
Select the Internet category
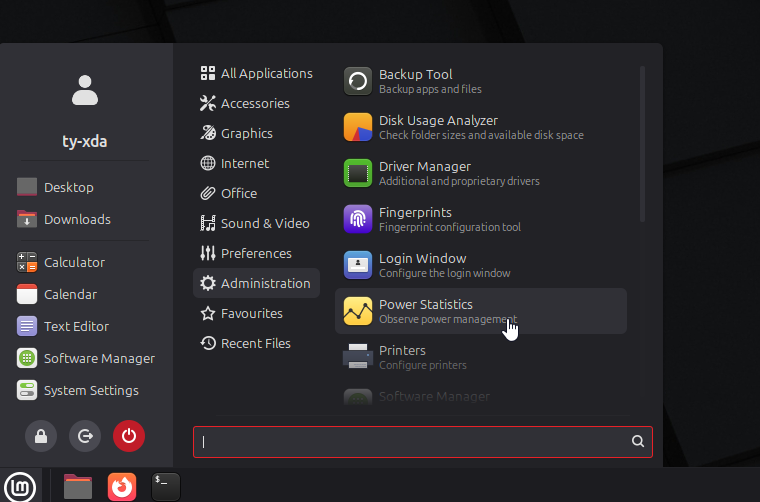click(256, 163)
